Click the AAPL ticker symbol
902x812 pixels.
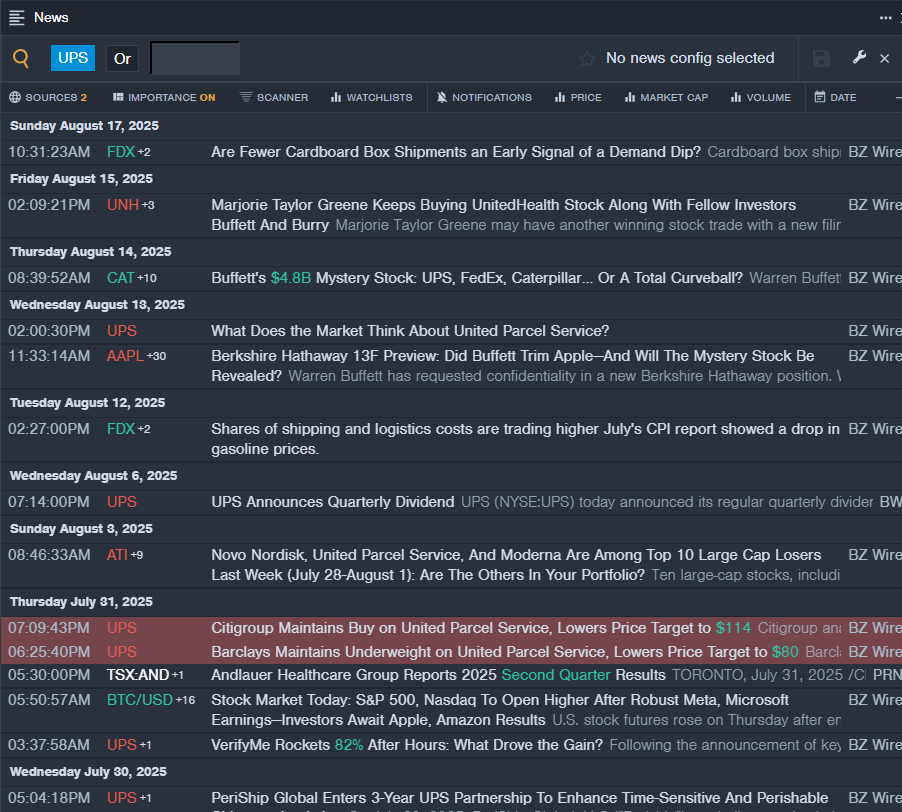click(125, 356)
